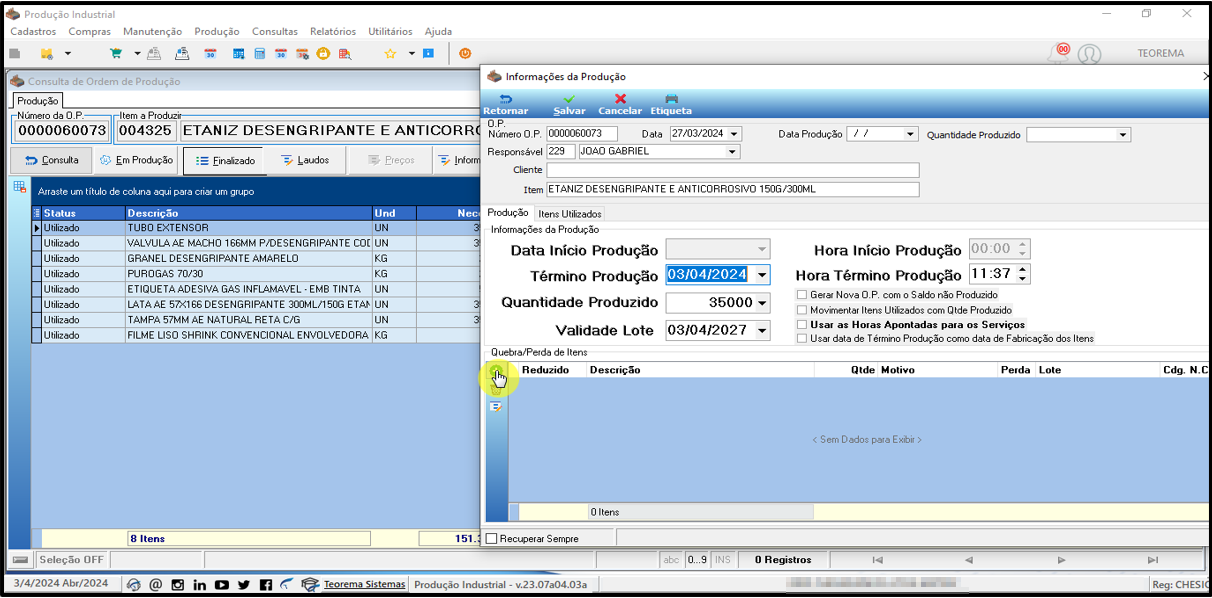Open the Término Produção date dropdown
The height and width of the screenshot is (598, 1212).
762,275
